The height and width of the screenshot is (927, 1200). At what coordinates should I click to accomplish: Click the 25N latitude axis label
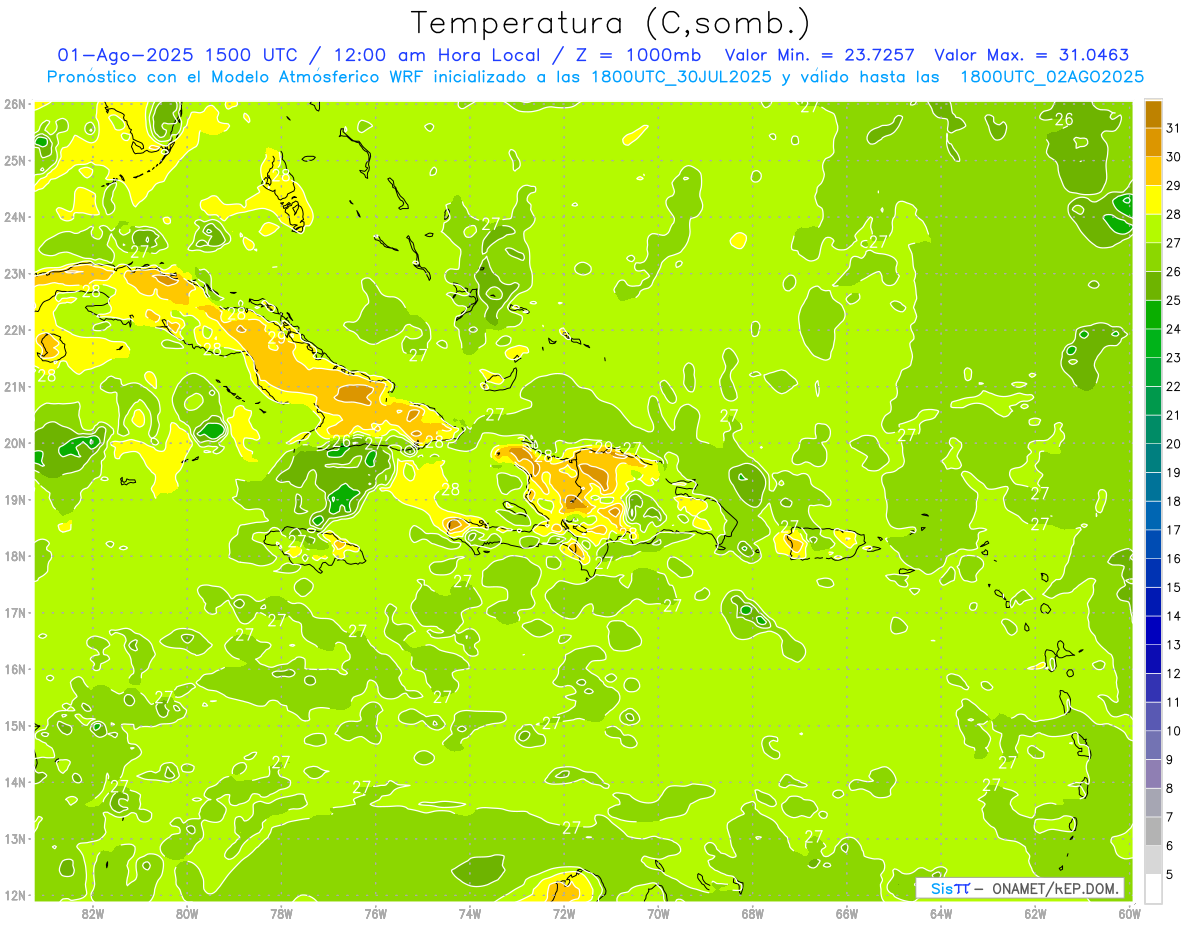coord(14,160)
